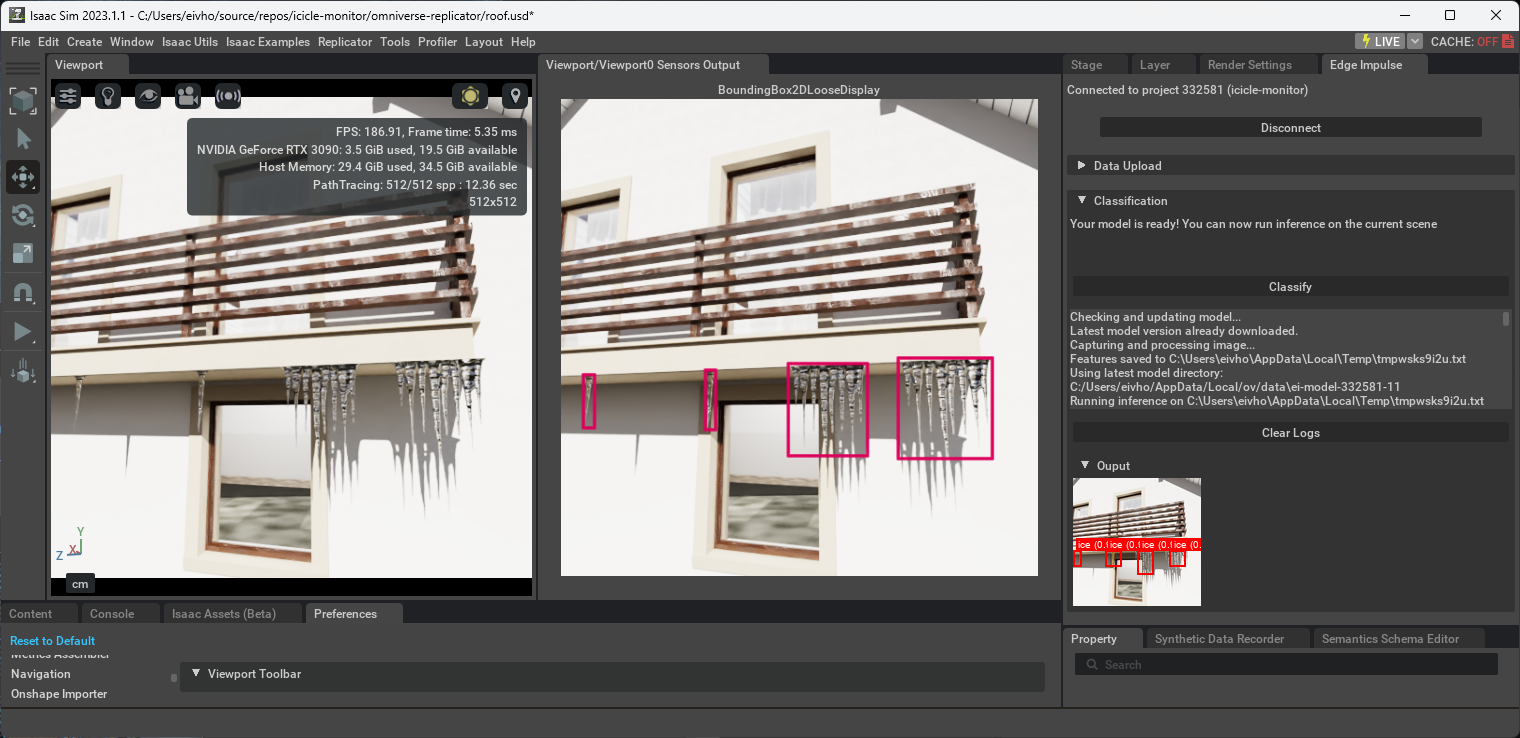Open the Tools menu

click(395, 42)
